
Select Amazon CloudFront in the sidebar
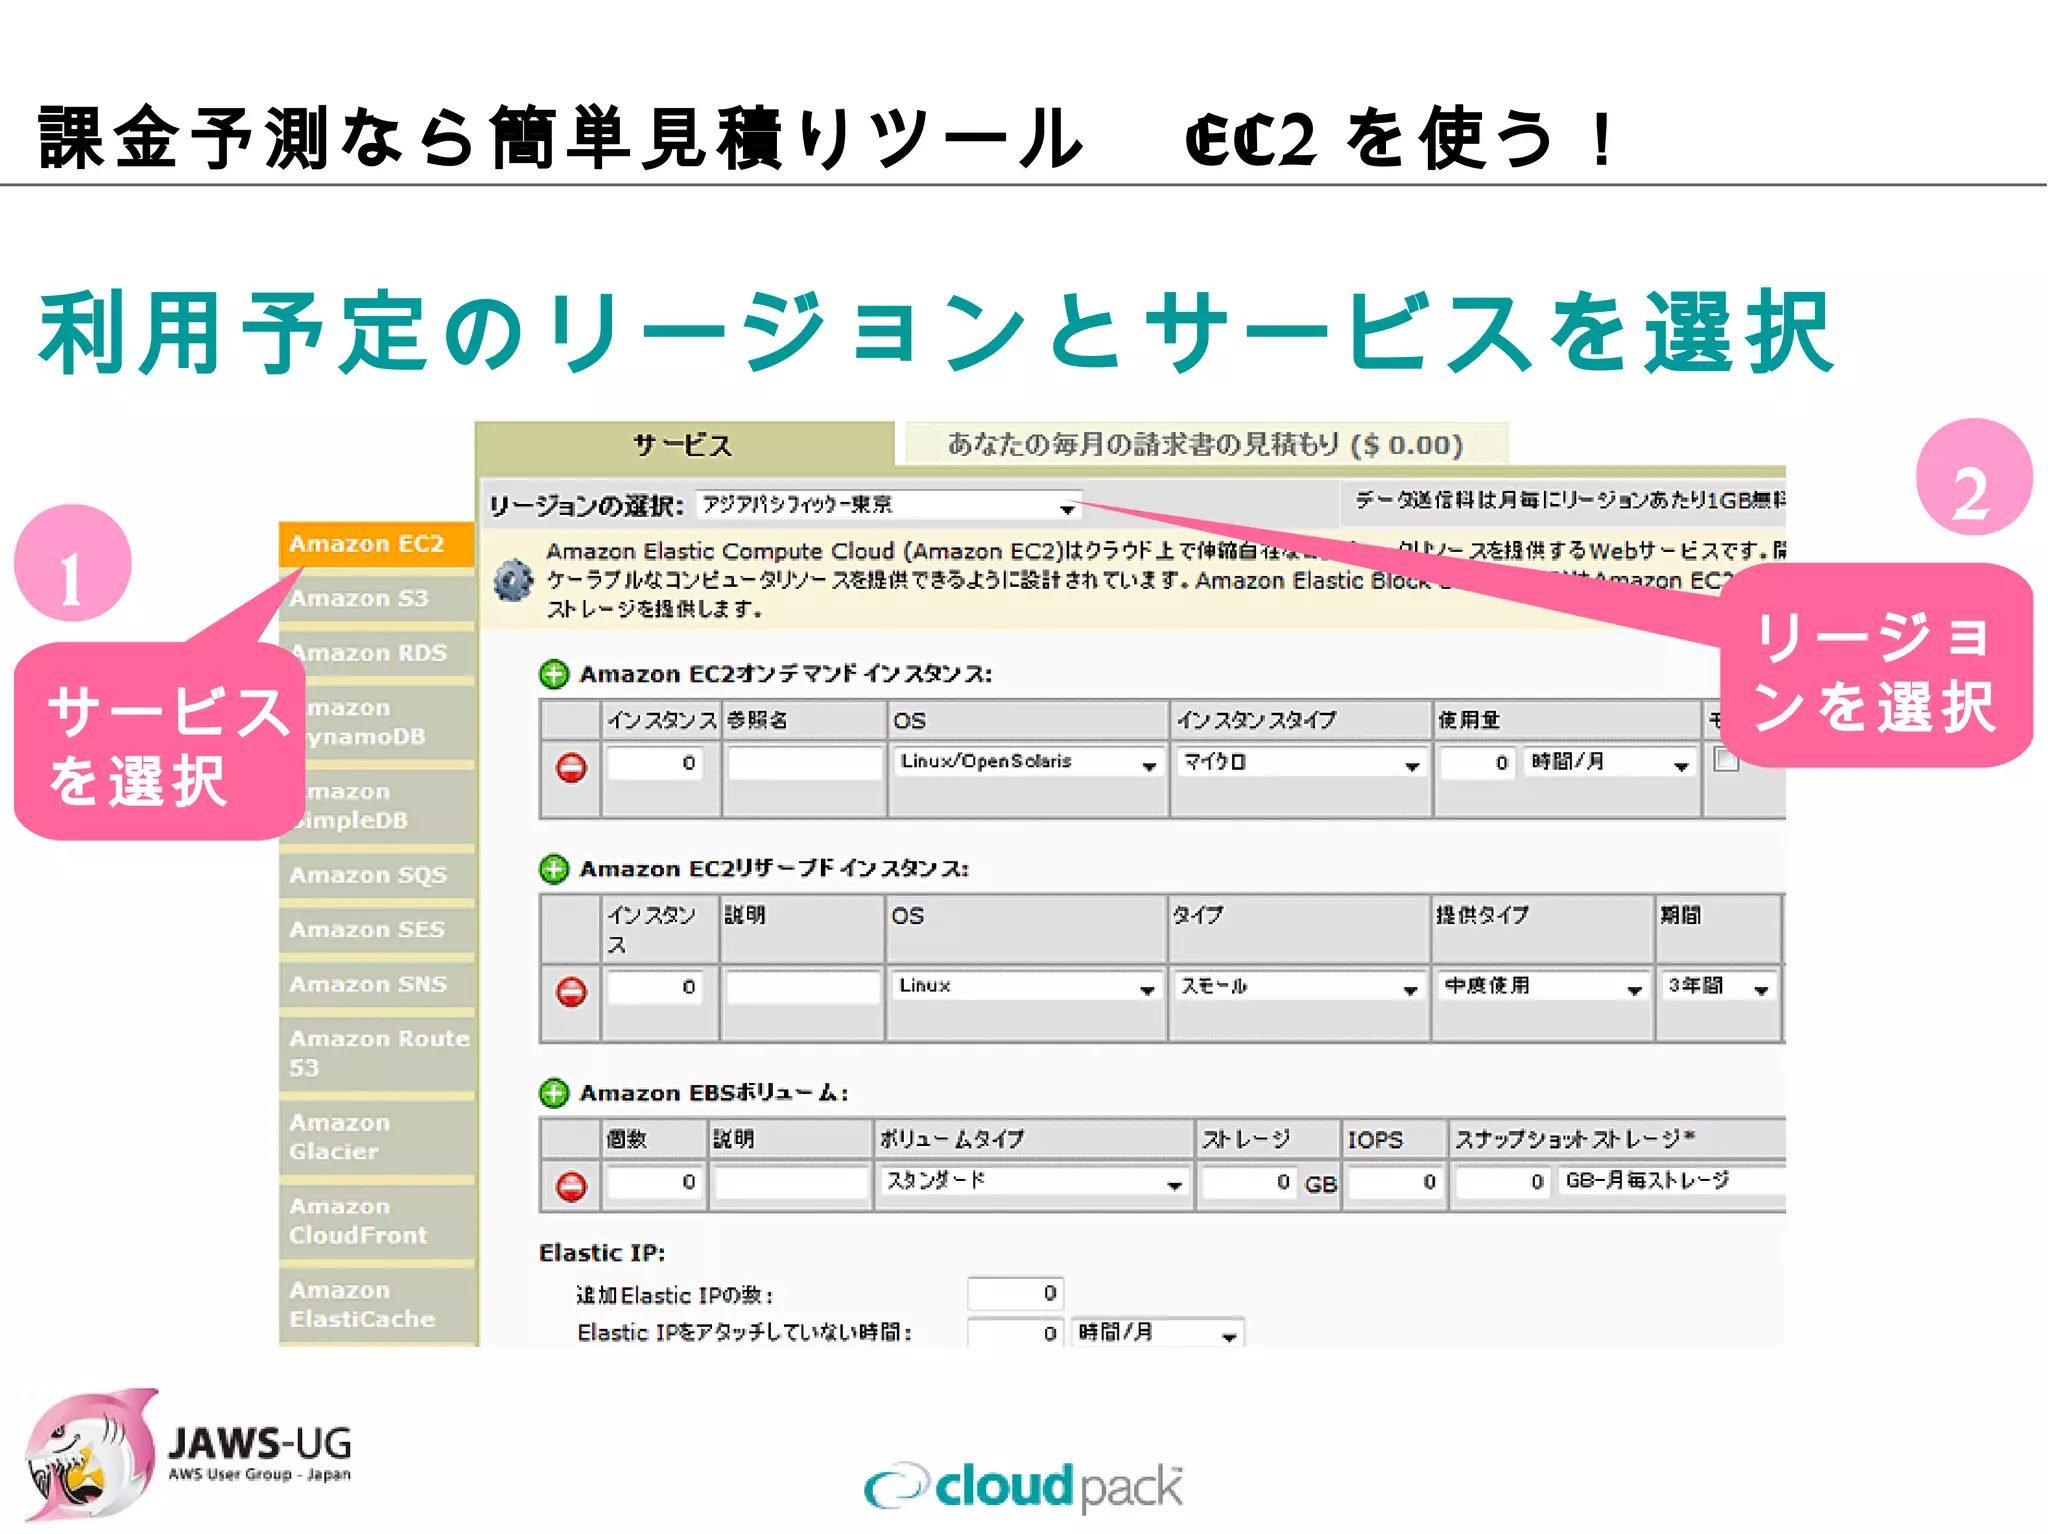point(376,1221)
